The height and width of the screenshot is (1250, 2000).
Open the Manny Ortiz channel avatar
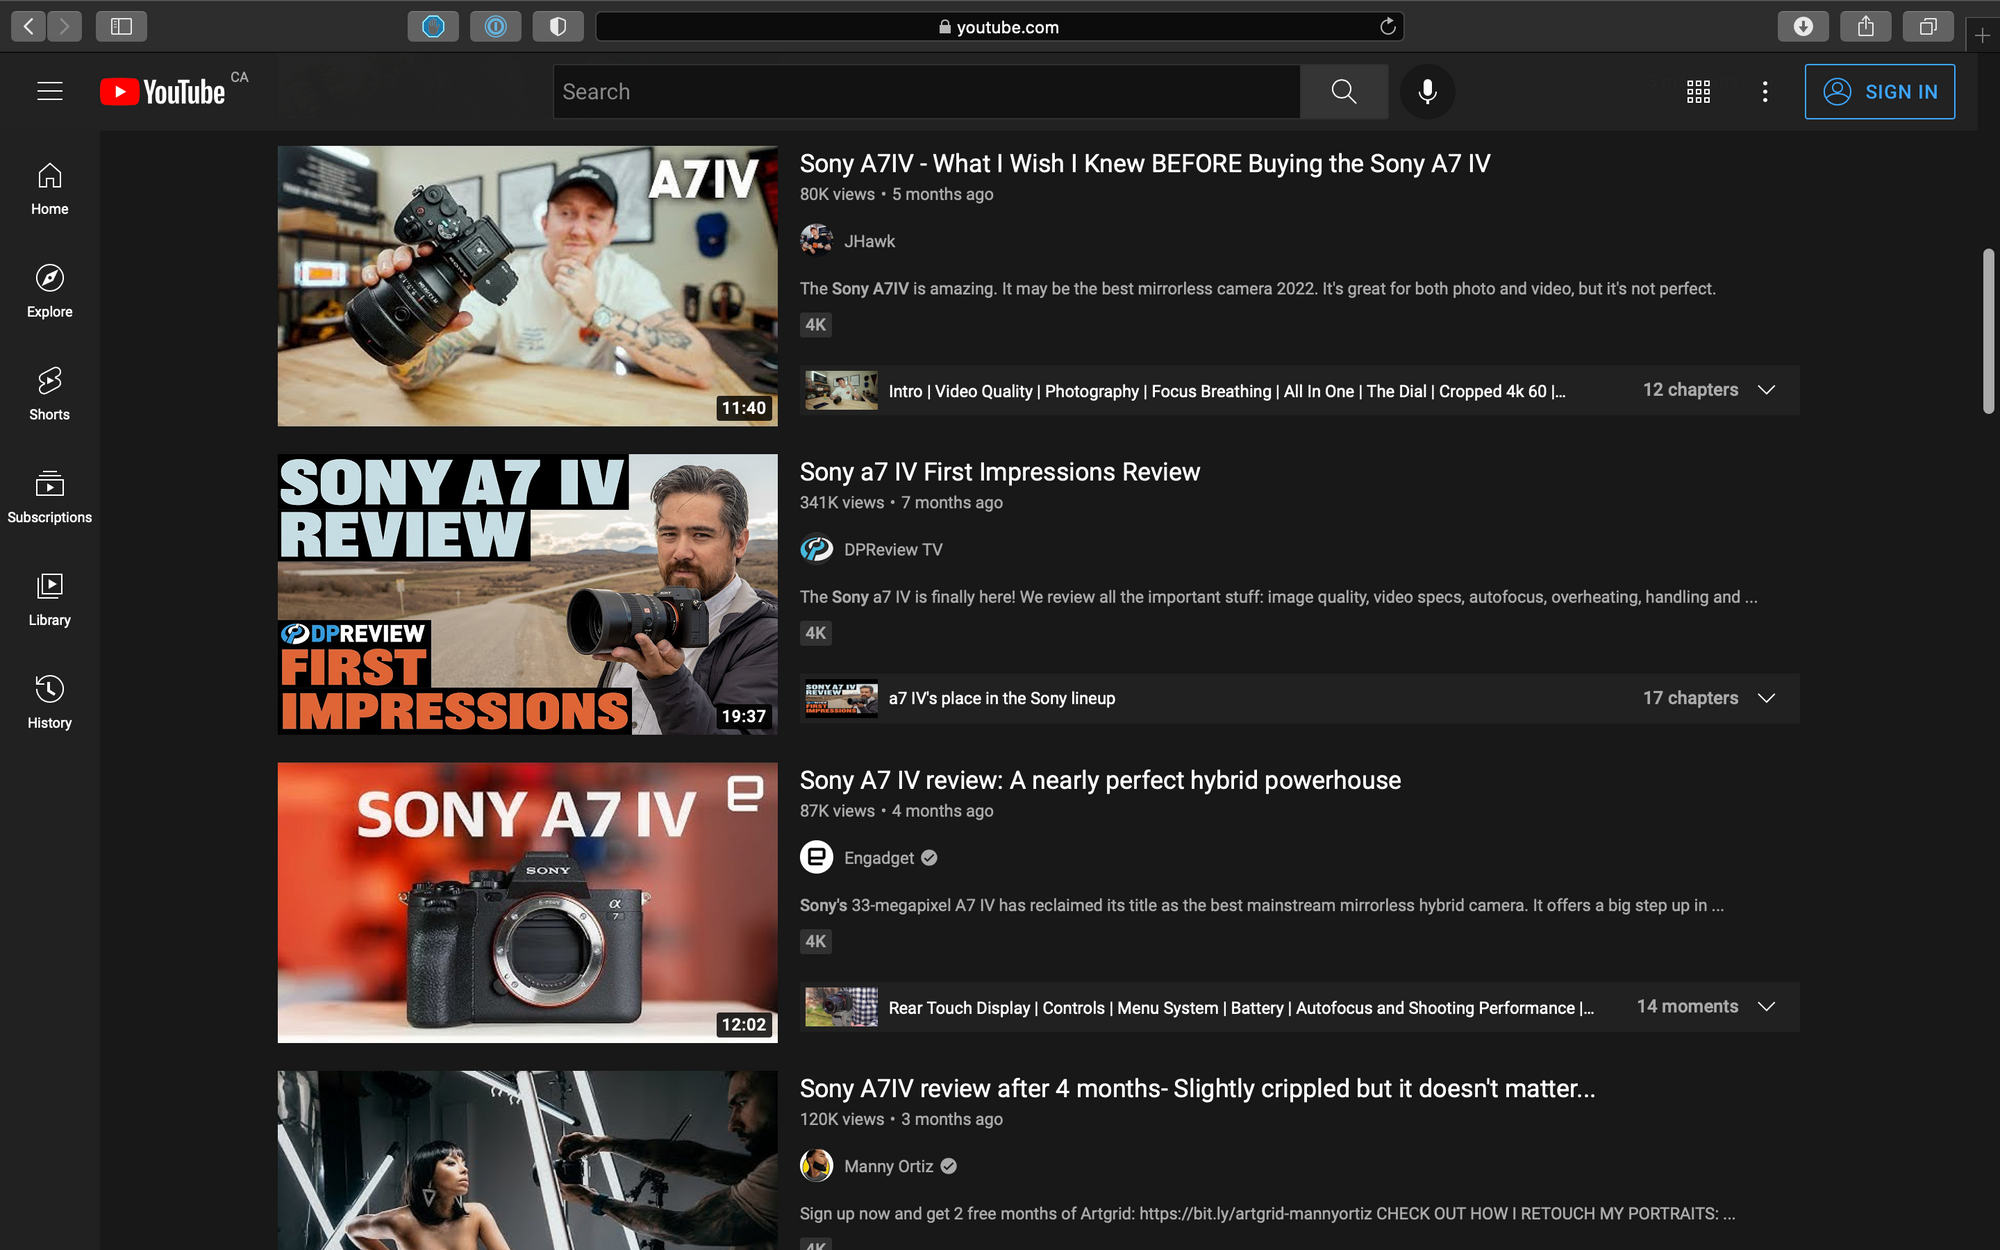point(817,1165)
